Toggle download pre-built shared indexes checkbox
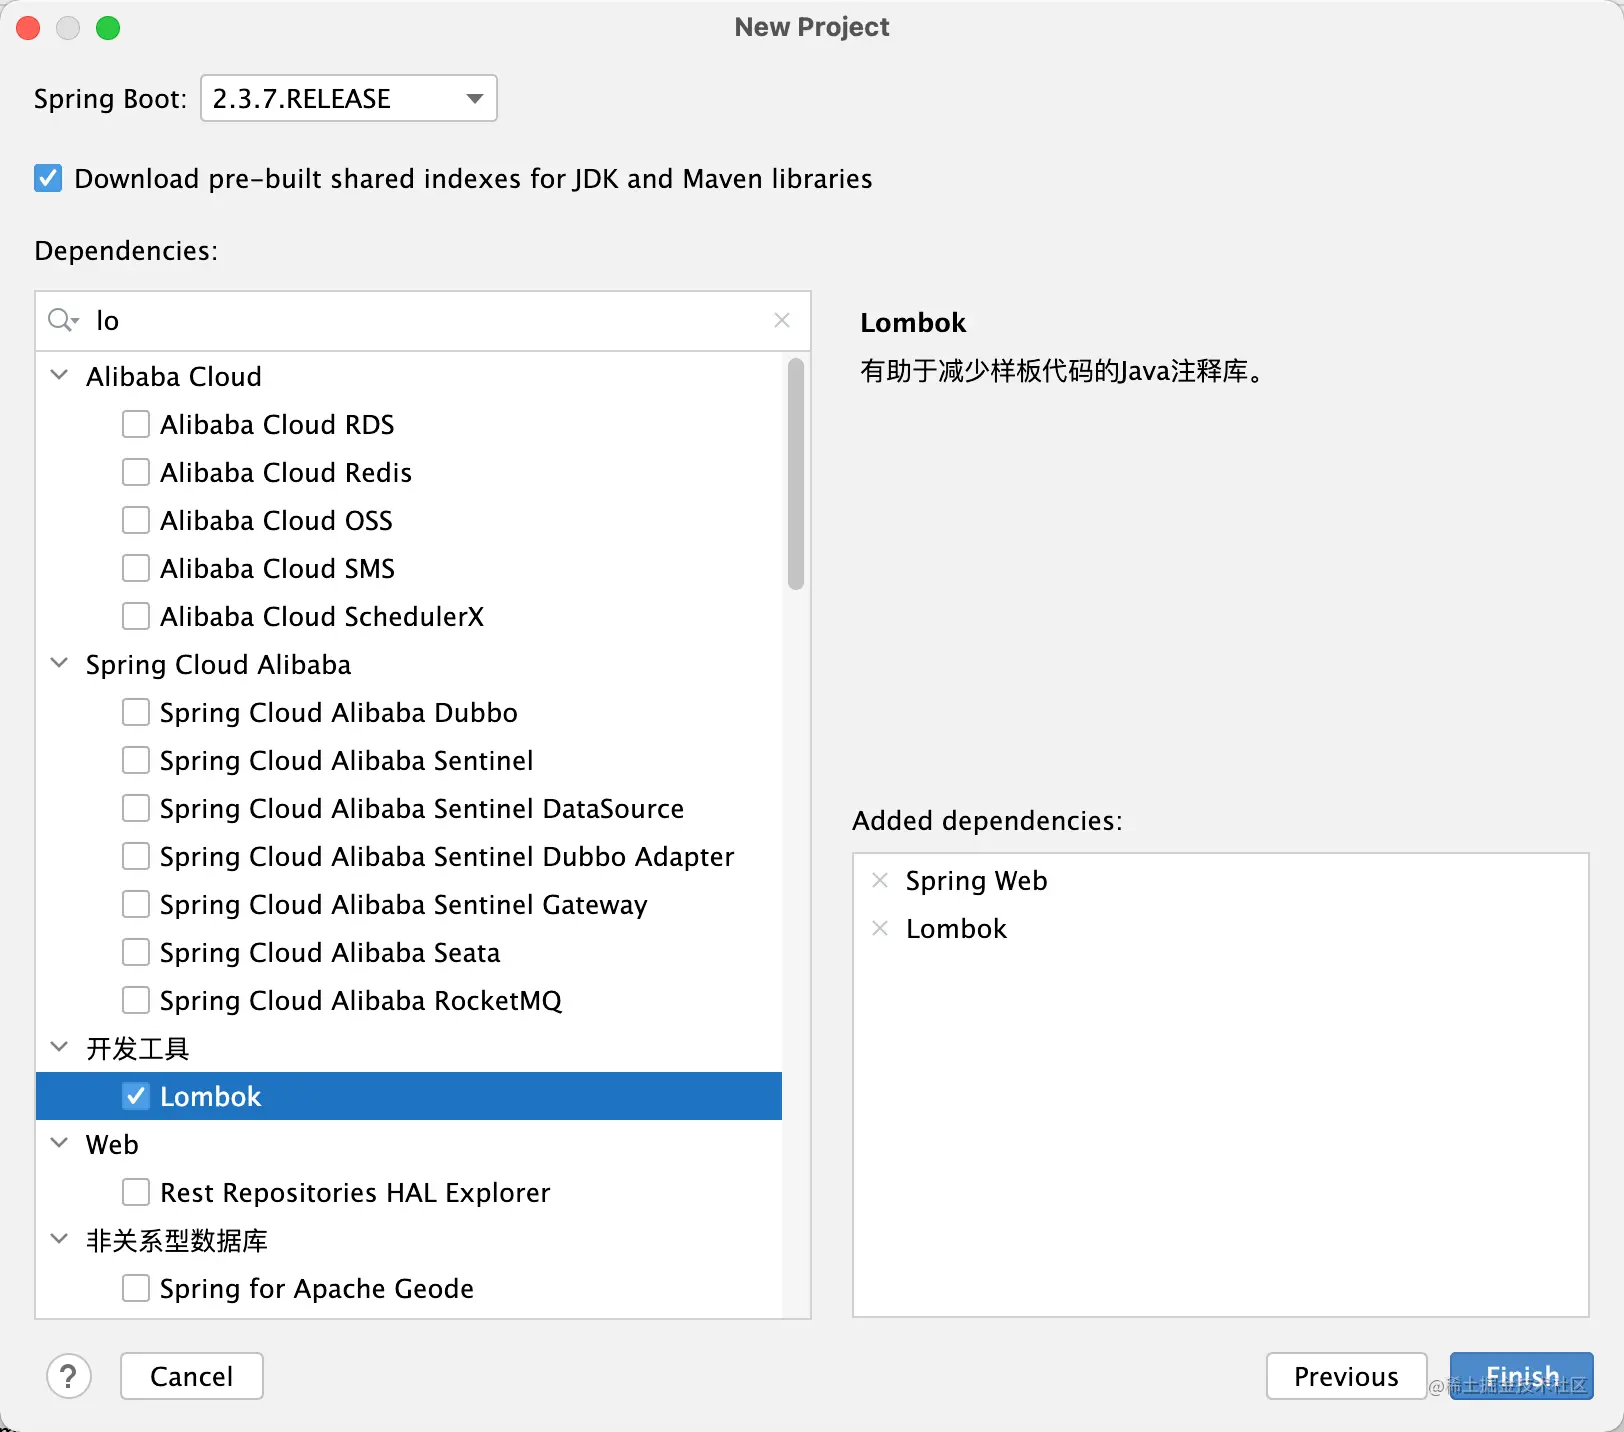The height and width of the screenshot is (1432, 1624). (48, 178)
